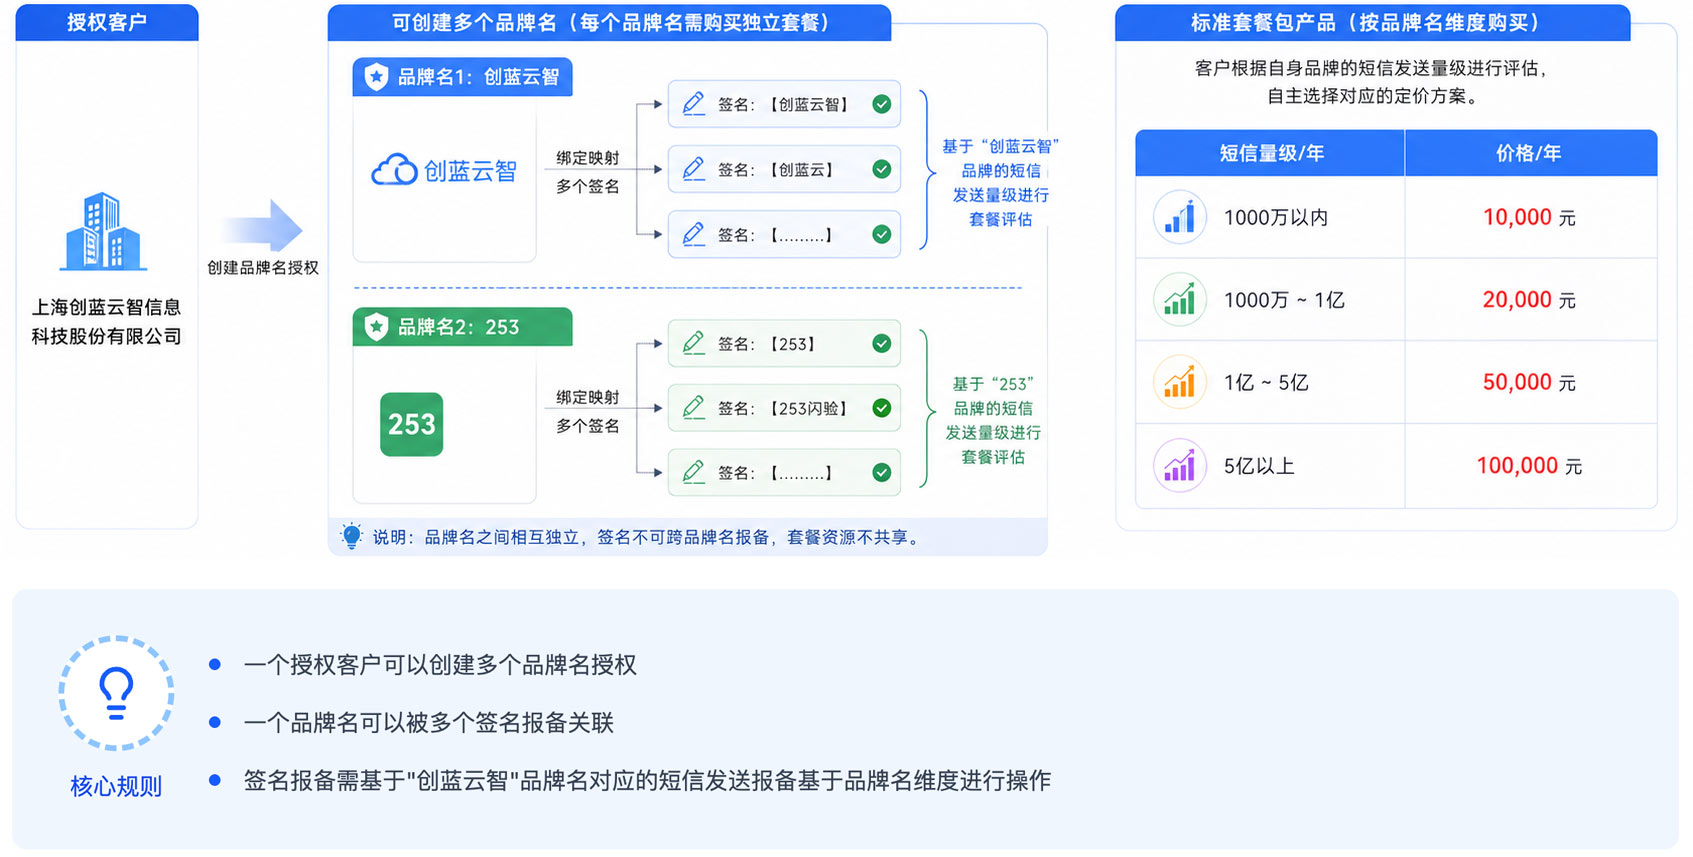The image size is (1693, 857).
Task: Click the blue bar chart icon for 1000万以内
Action: 1180,217
